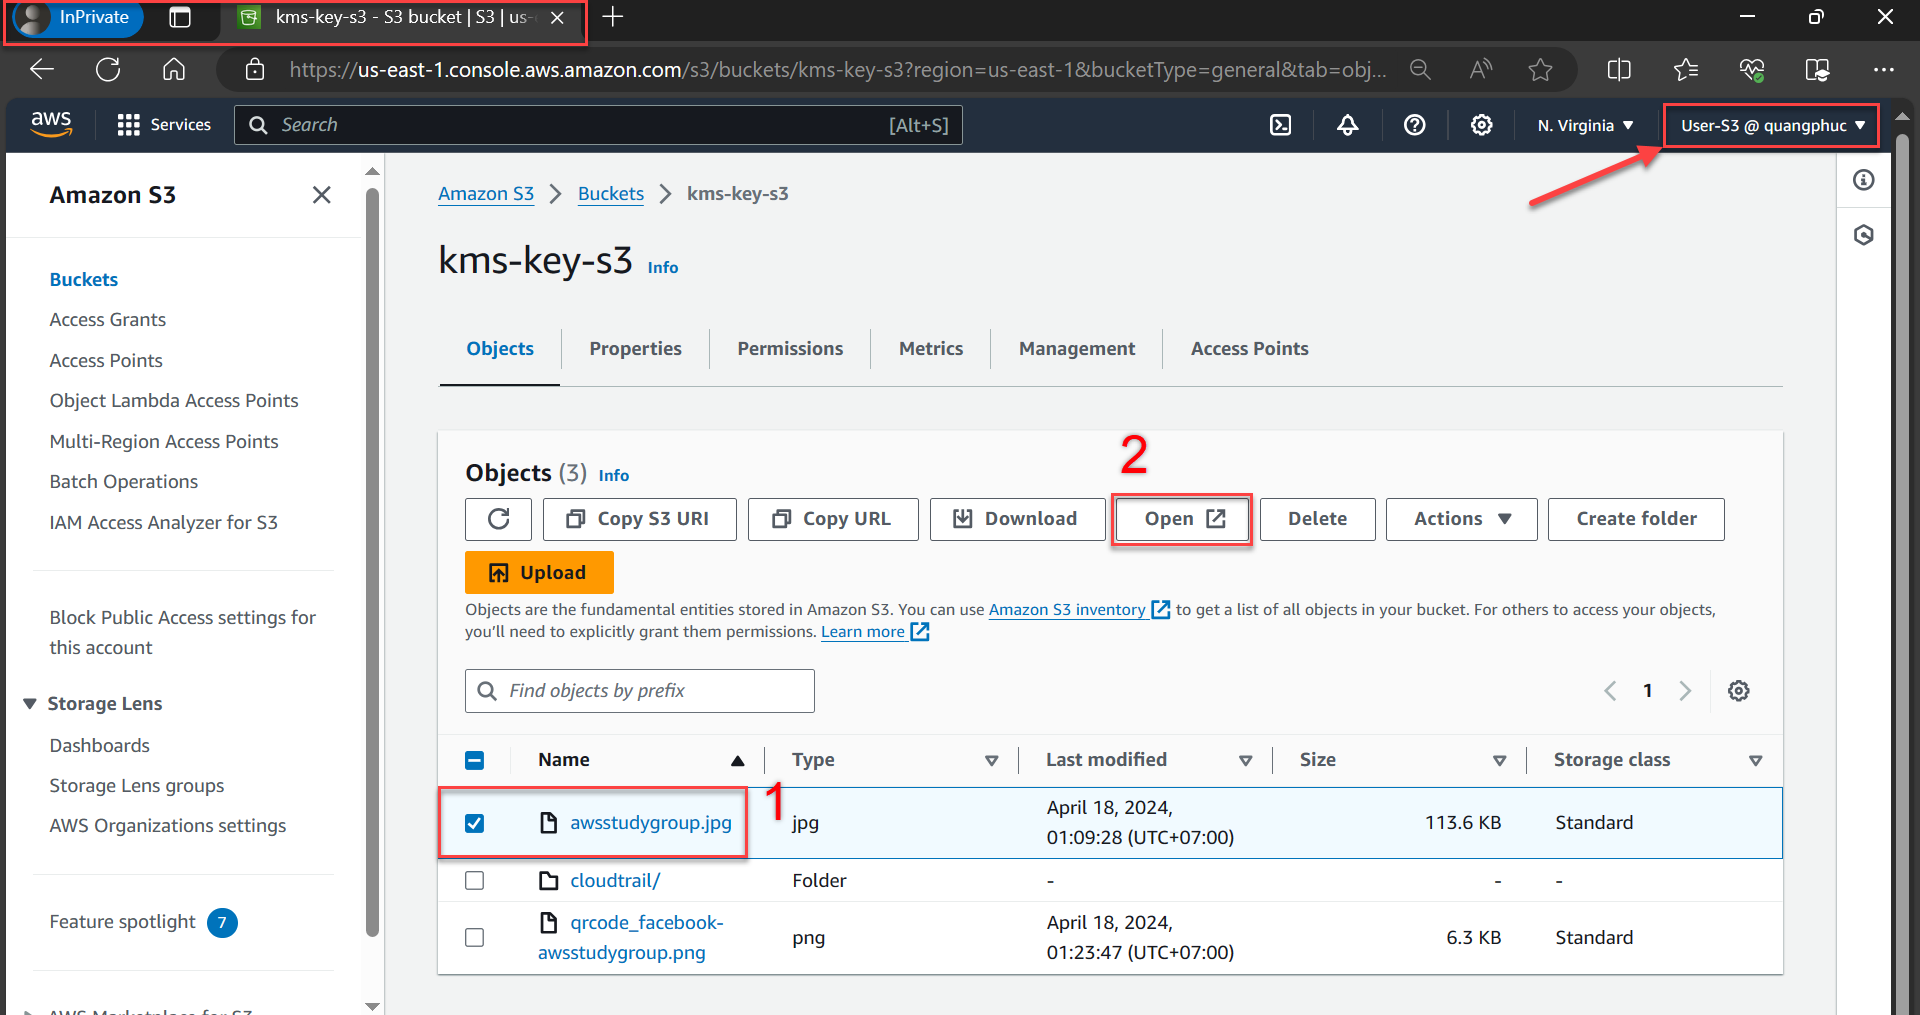This screenshot has height=1015, width=1920.
Task: Open table preferences gear icon
Action: coord(1739,691)
